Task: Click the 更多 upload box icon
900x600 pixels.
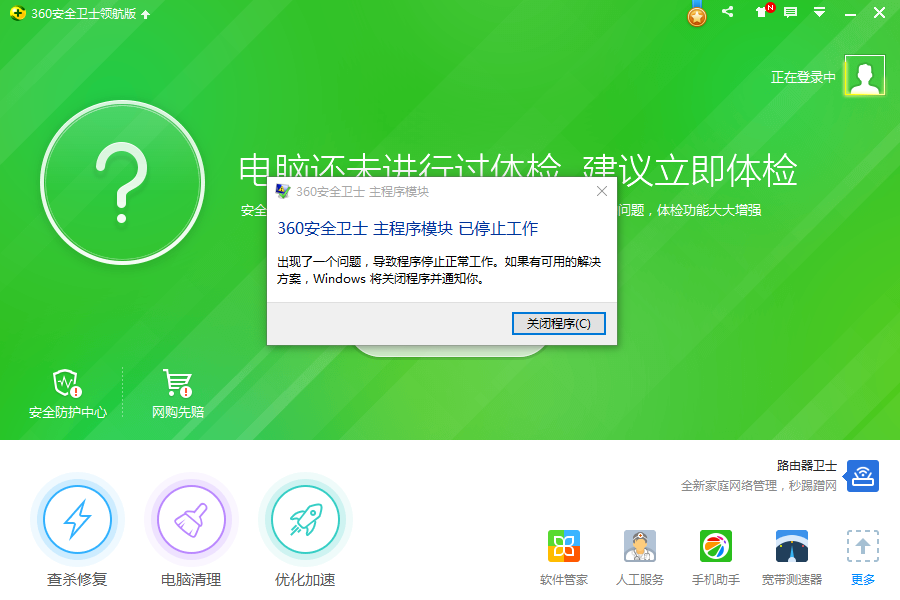Action: (863, 546)
